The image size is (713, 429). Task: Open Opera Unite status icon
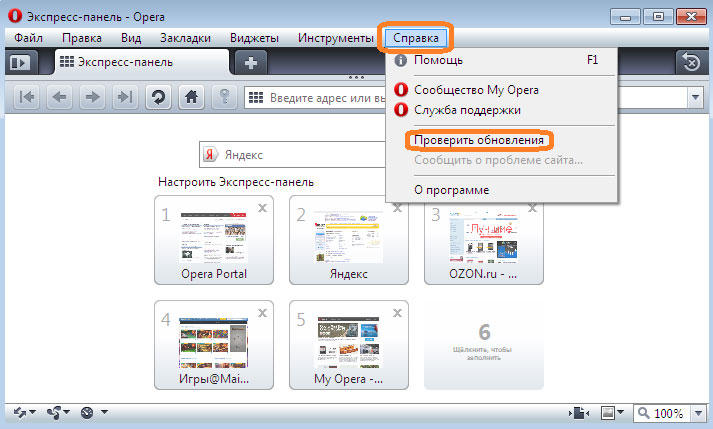54,413
